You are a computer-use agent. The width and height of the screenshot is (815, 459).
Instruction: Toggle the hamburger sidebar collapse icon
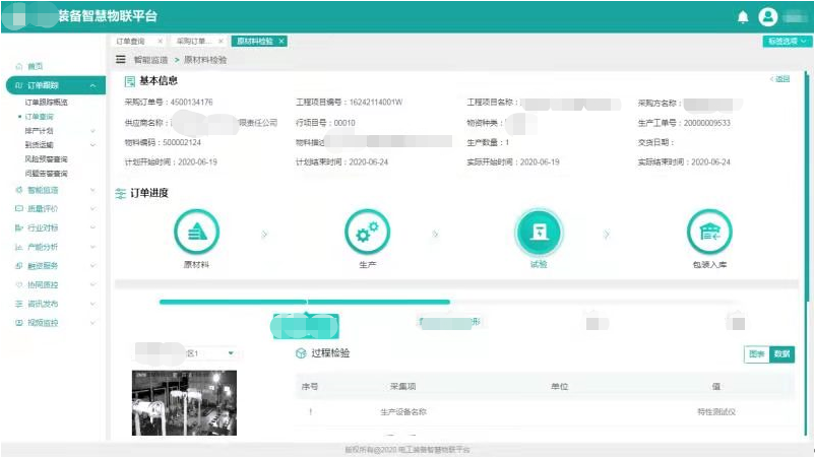(x=122, y=60)
